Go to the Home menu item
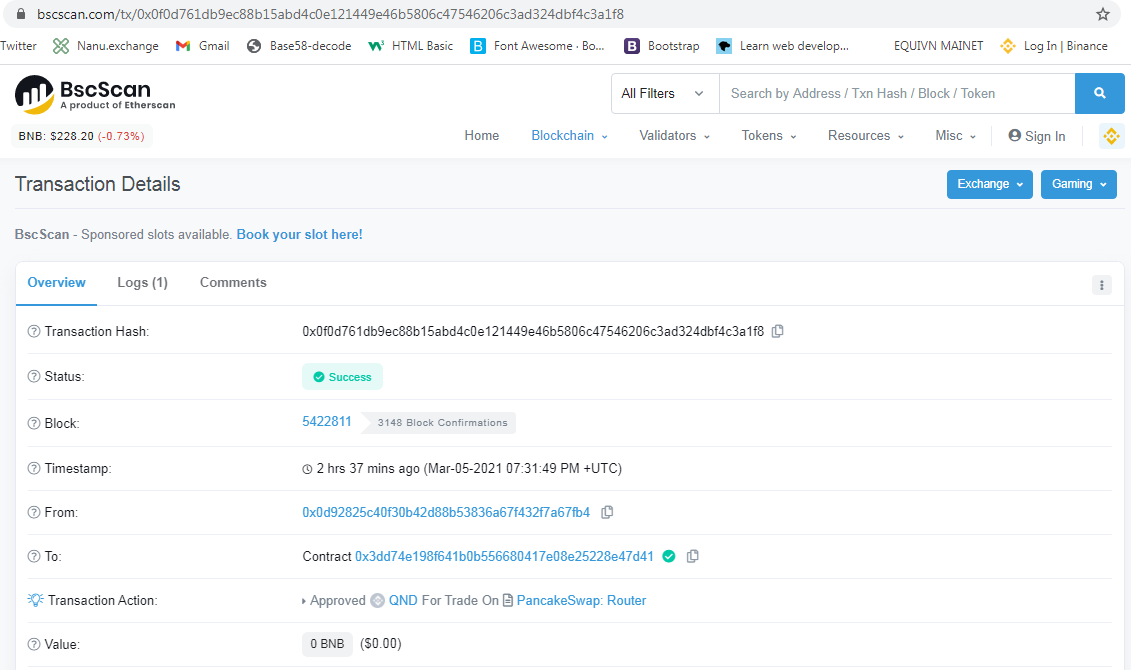Viewport: 1131px width, 670px height. click(x=482, y=136)
